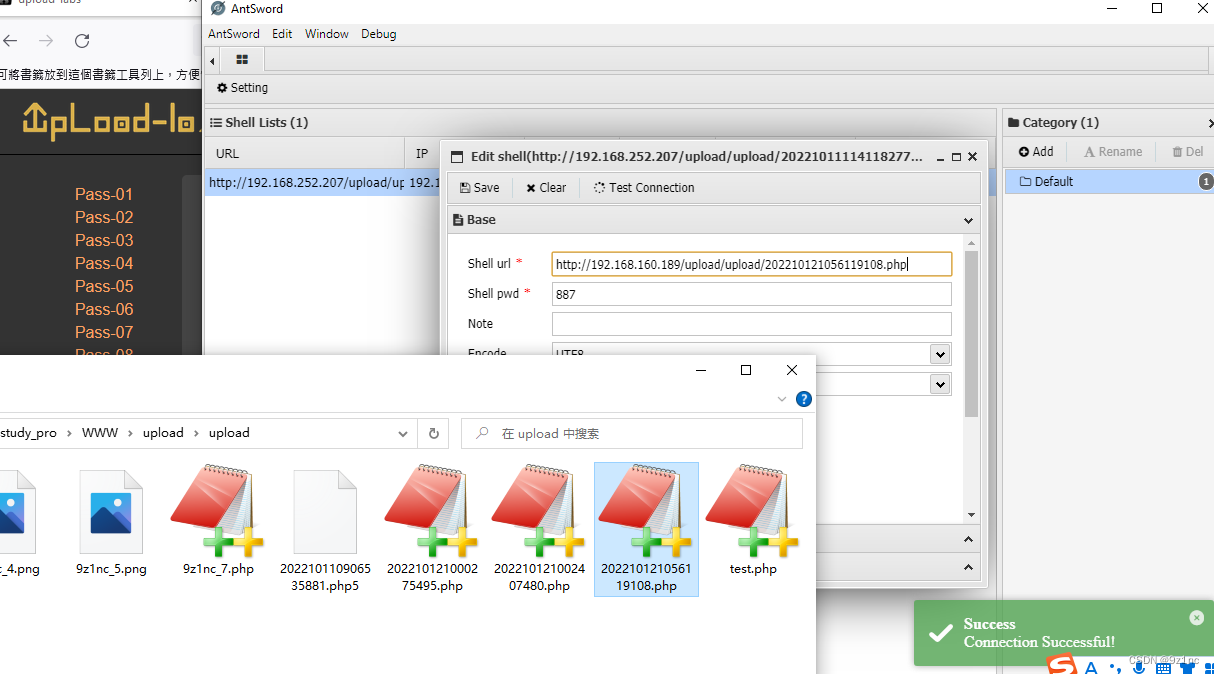Open the Setting tab in AntSword
This screenshot has height=674, width=1214.
click(242, 88)
